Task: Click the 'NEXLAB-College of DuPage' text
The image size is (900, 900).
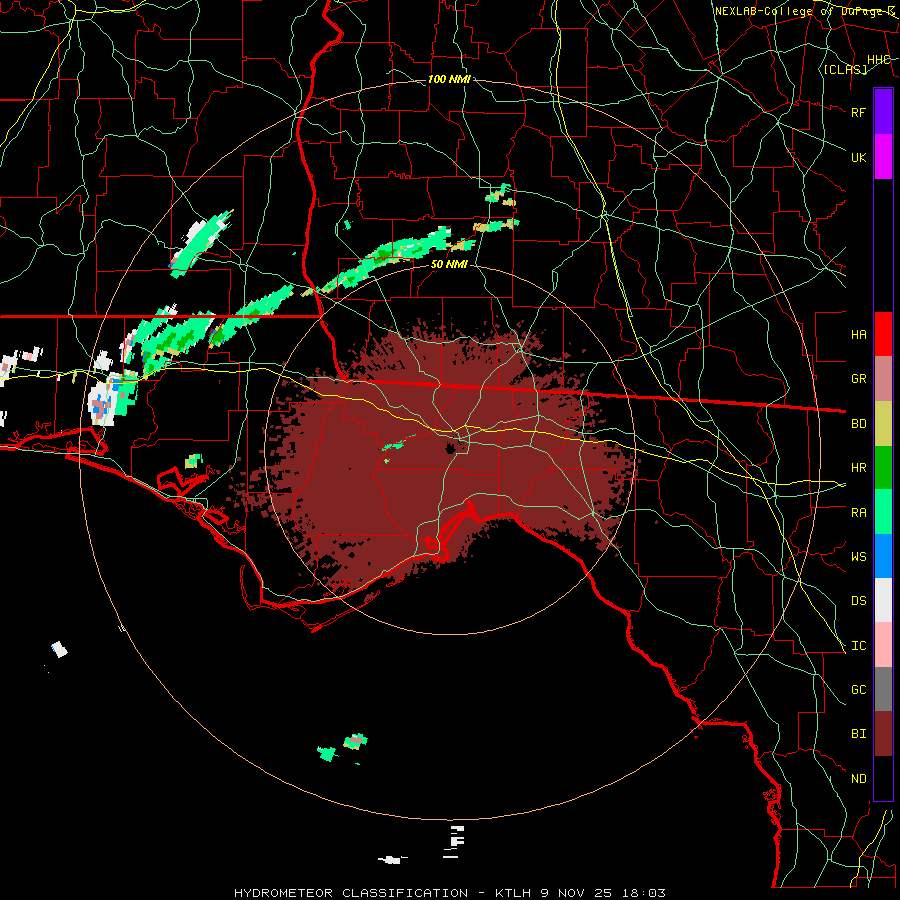Action: [800, 11]
